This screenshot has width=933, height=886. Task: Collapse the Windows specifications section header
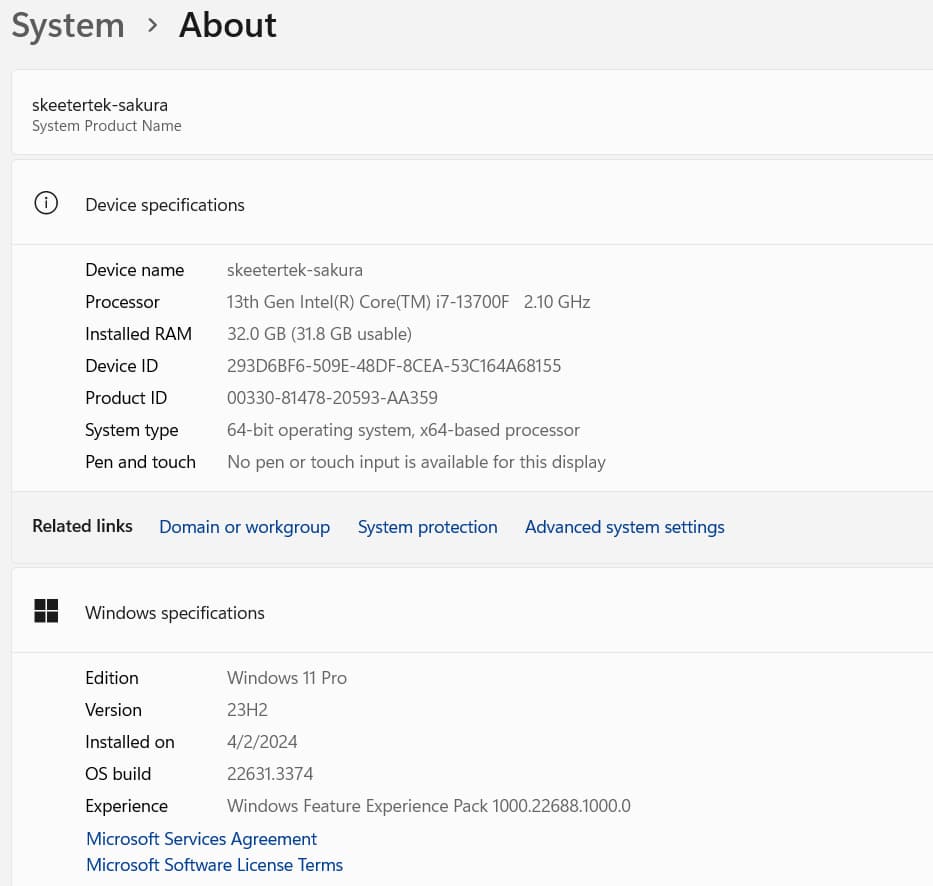[x=175, y=613]
